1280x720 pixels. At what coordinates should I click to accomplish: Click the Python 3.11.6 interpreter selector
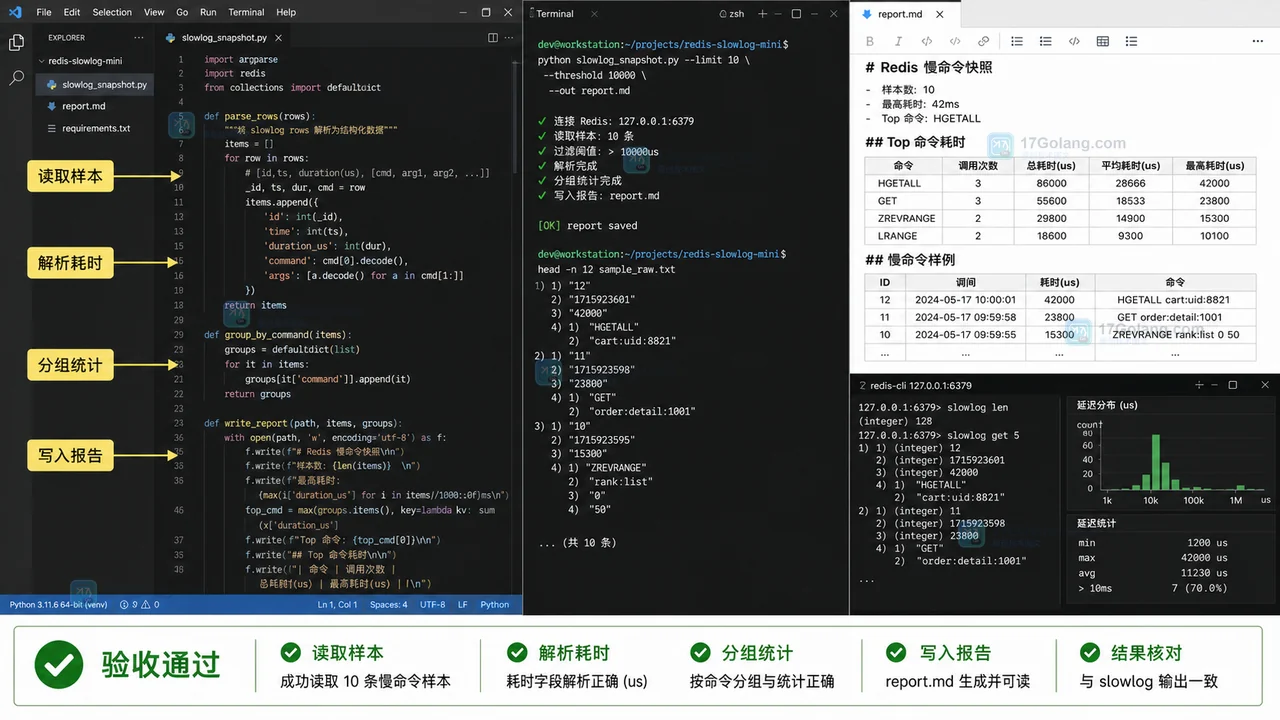click(58, 604)
